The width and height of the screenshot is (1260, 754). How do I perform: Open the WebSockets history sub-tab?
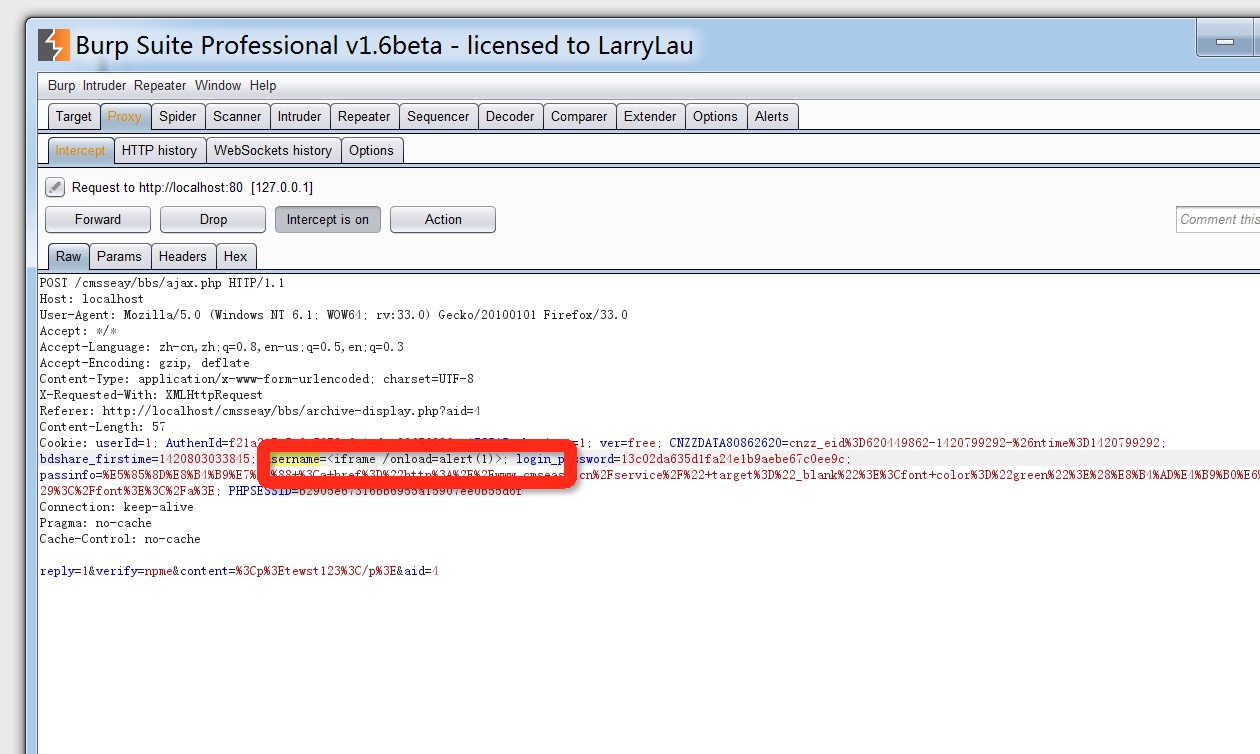273,150
